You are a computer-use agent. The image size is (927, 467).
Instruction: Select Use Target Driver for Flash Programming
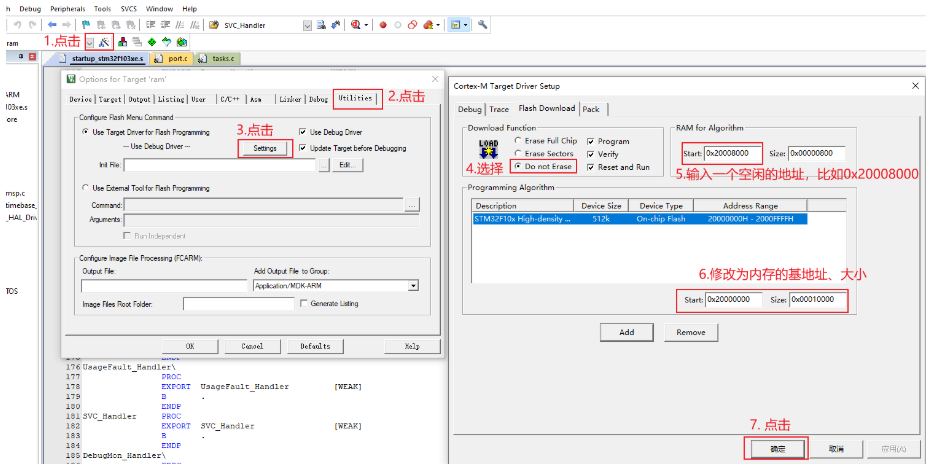click(145, 132)
